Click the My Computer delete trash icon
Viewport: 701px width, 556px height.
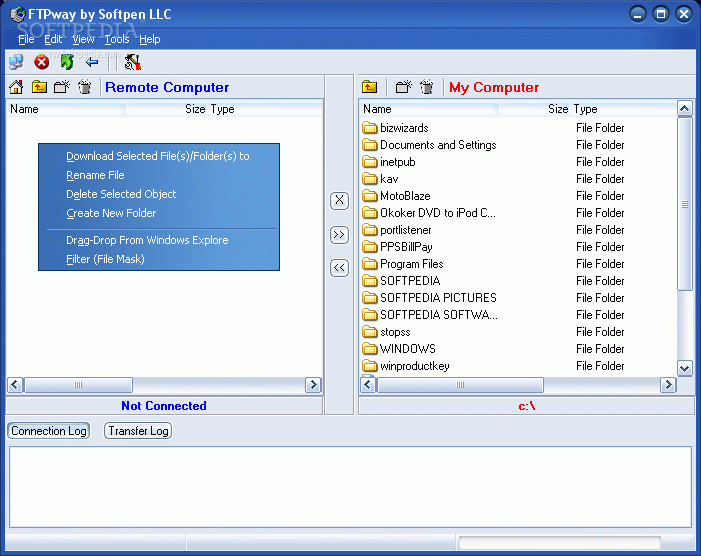(x=427, y=87)
